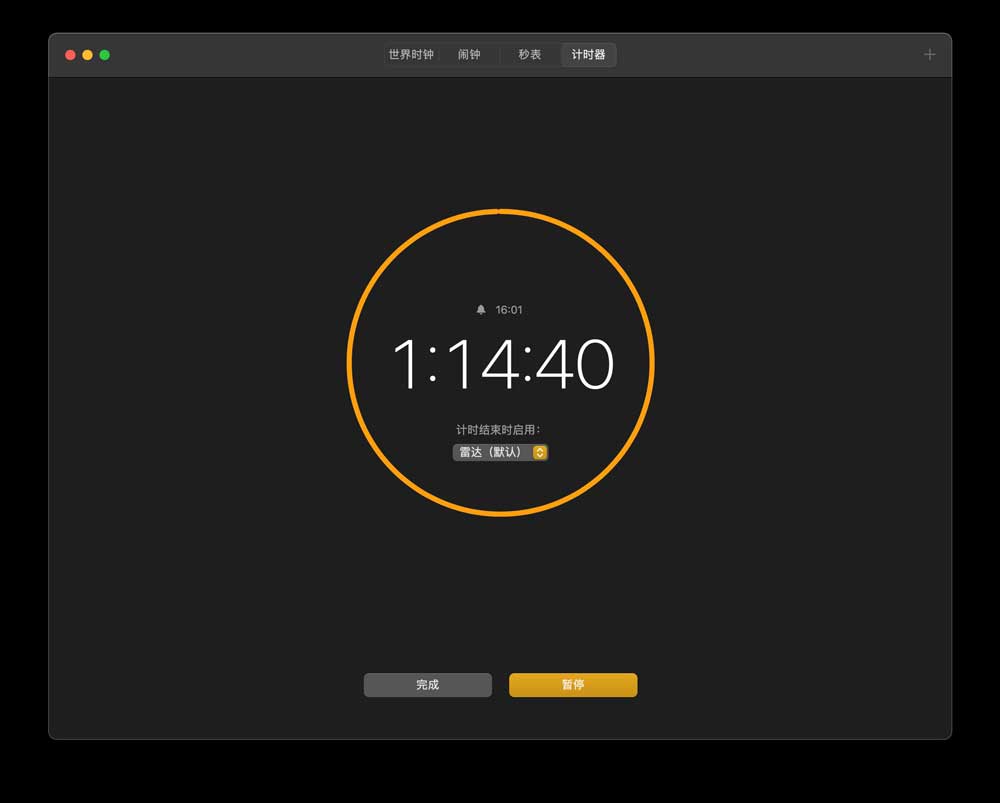Open the 雷达（默认）sound dropdown
This screenshot has height=803, width=1000.
[x=492, y=452]
